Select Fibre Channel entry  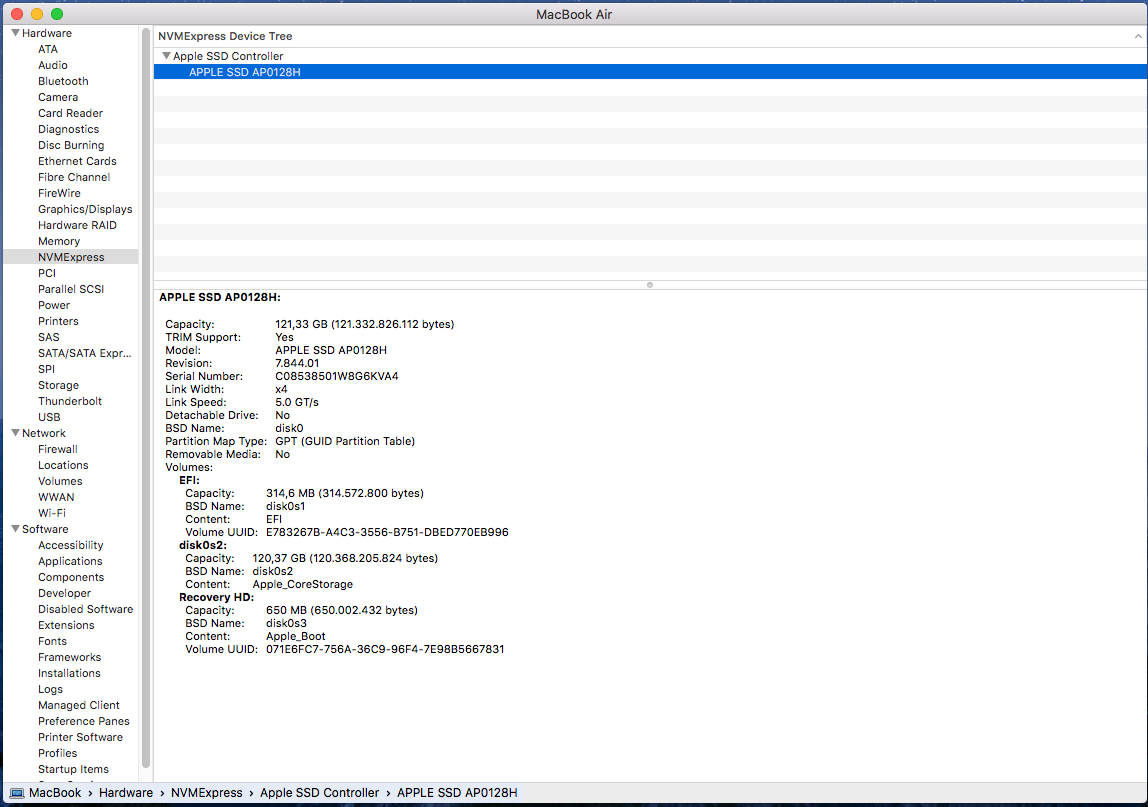coord(74,177)
